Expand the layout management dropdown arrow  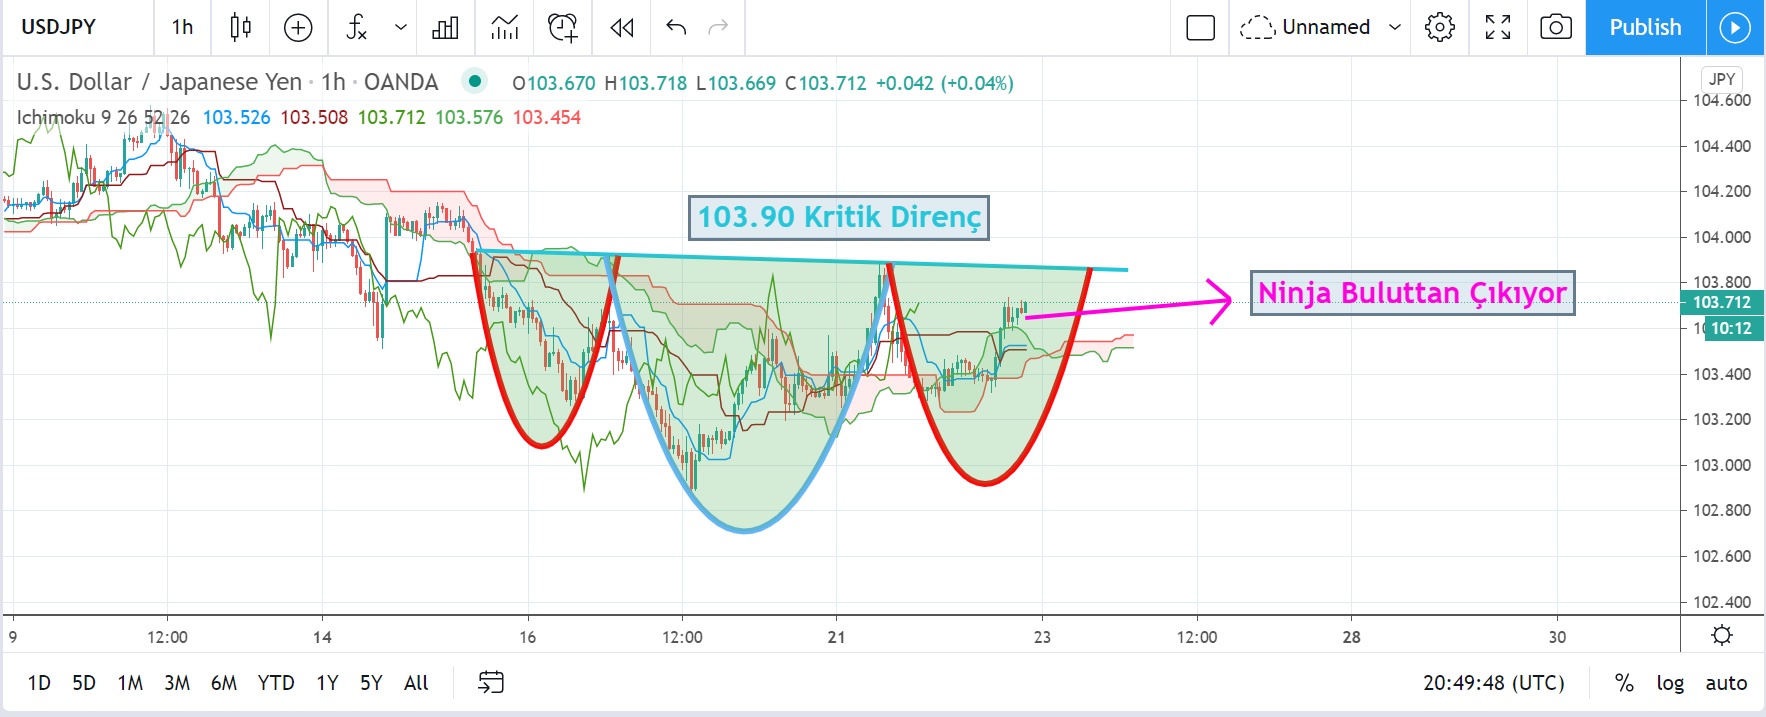click(1395, 27)
